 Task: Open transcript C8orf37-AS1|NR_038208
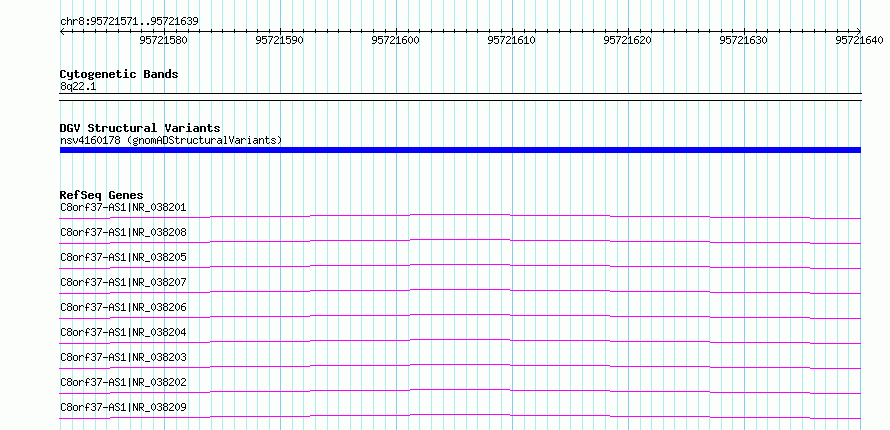(123, 233)
